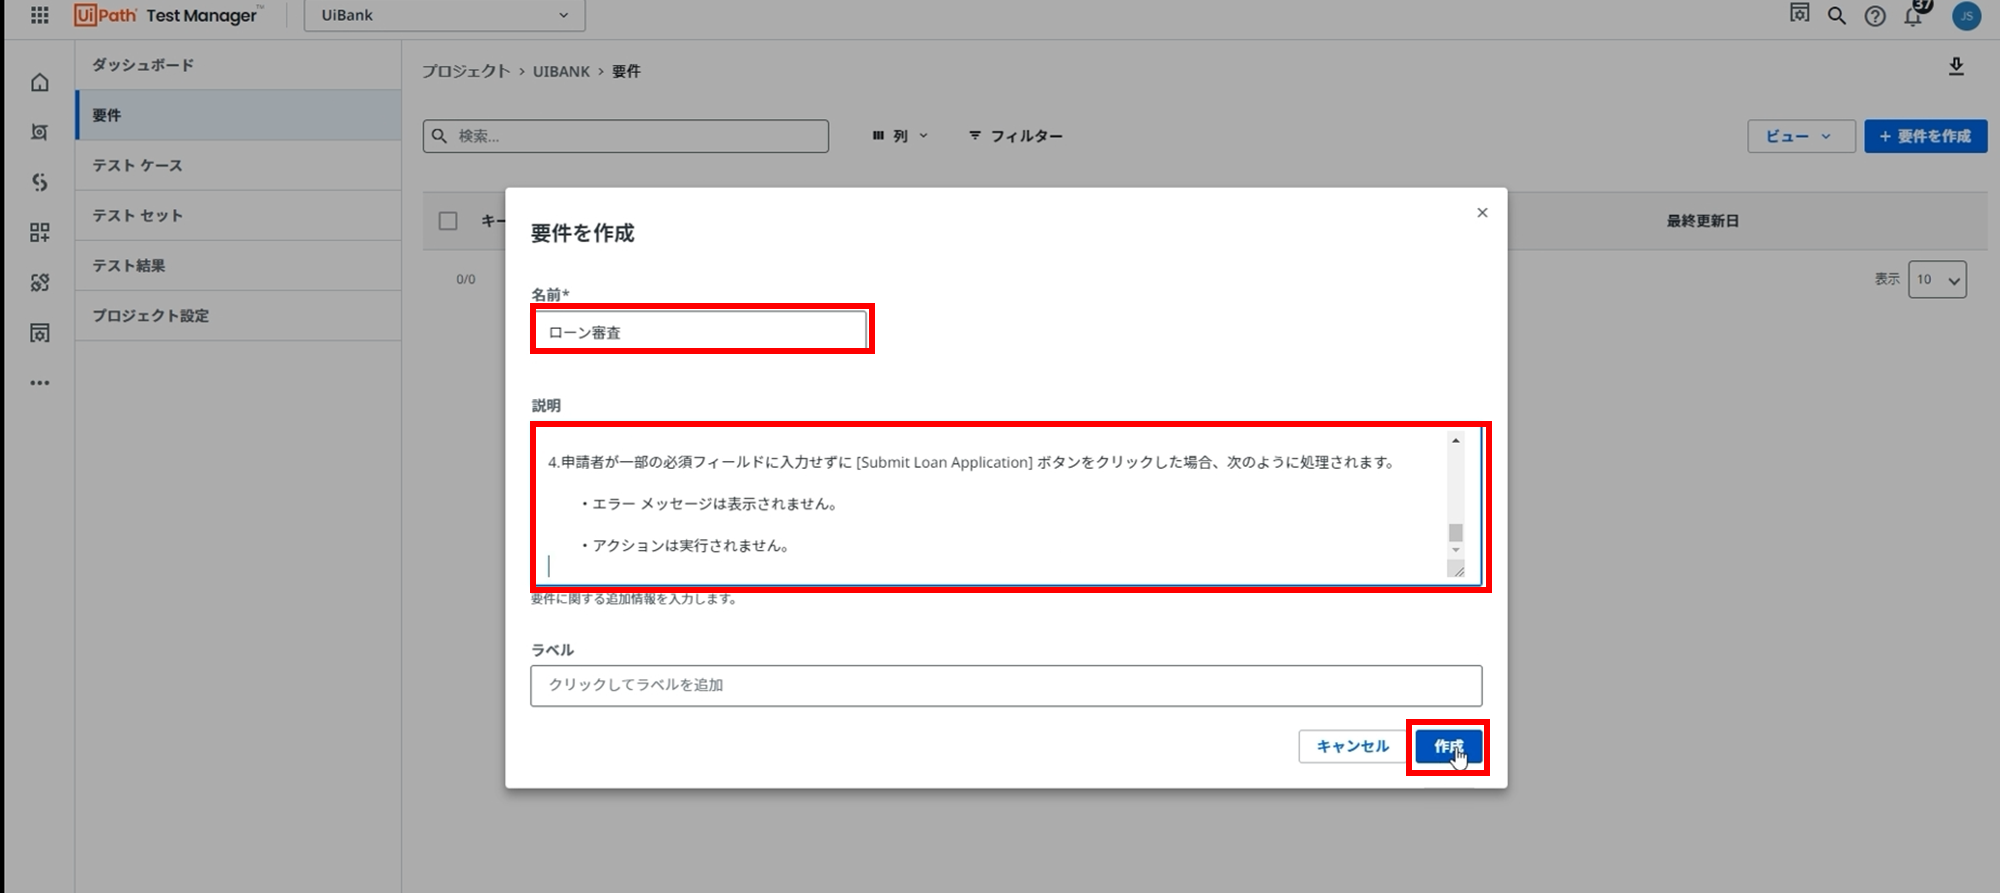Click the ラベル field to add label
Image resolution: width=2000 pixels, height=893 pixels.
(1006, 686)
